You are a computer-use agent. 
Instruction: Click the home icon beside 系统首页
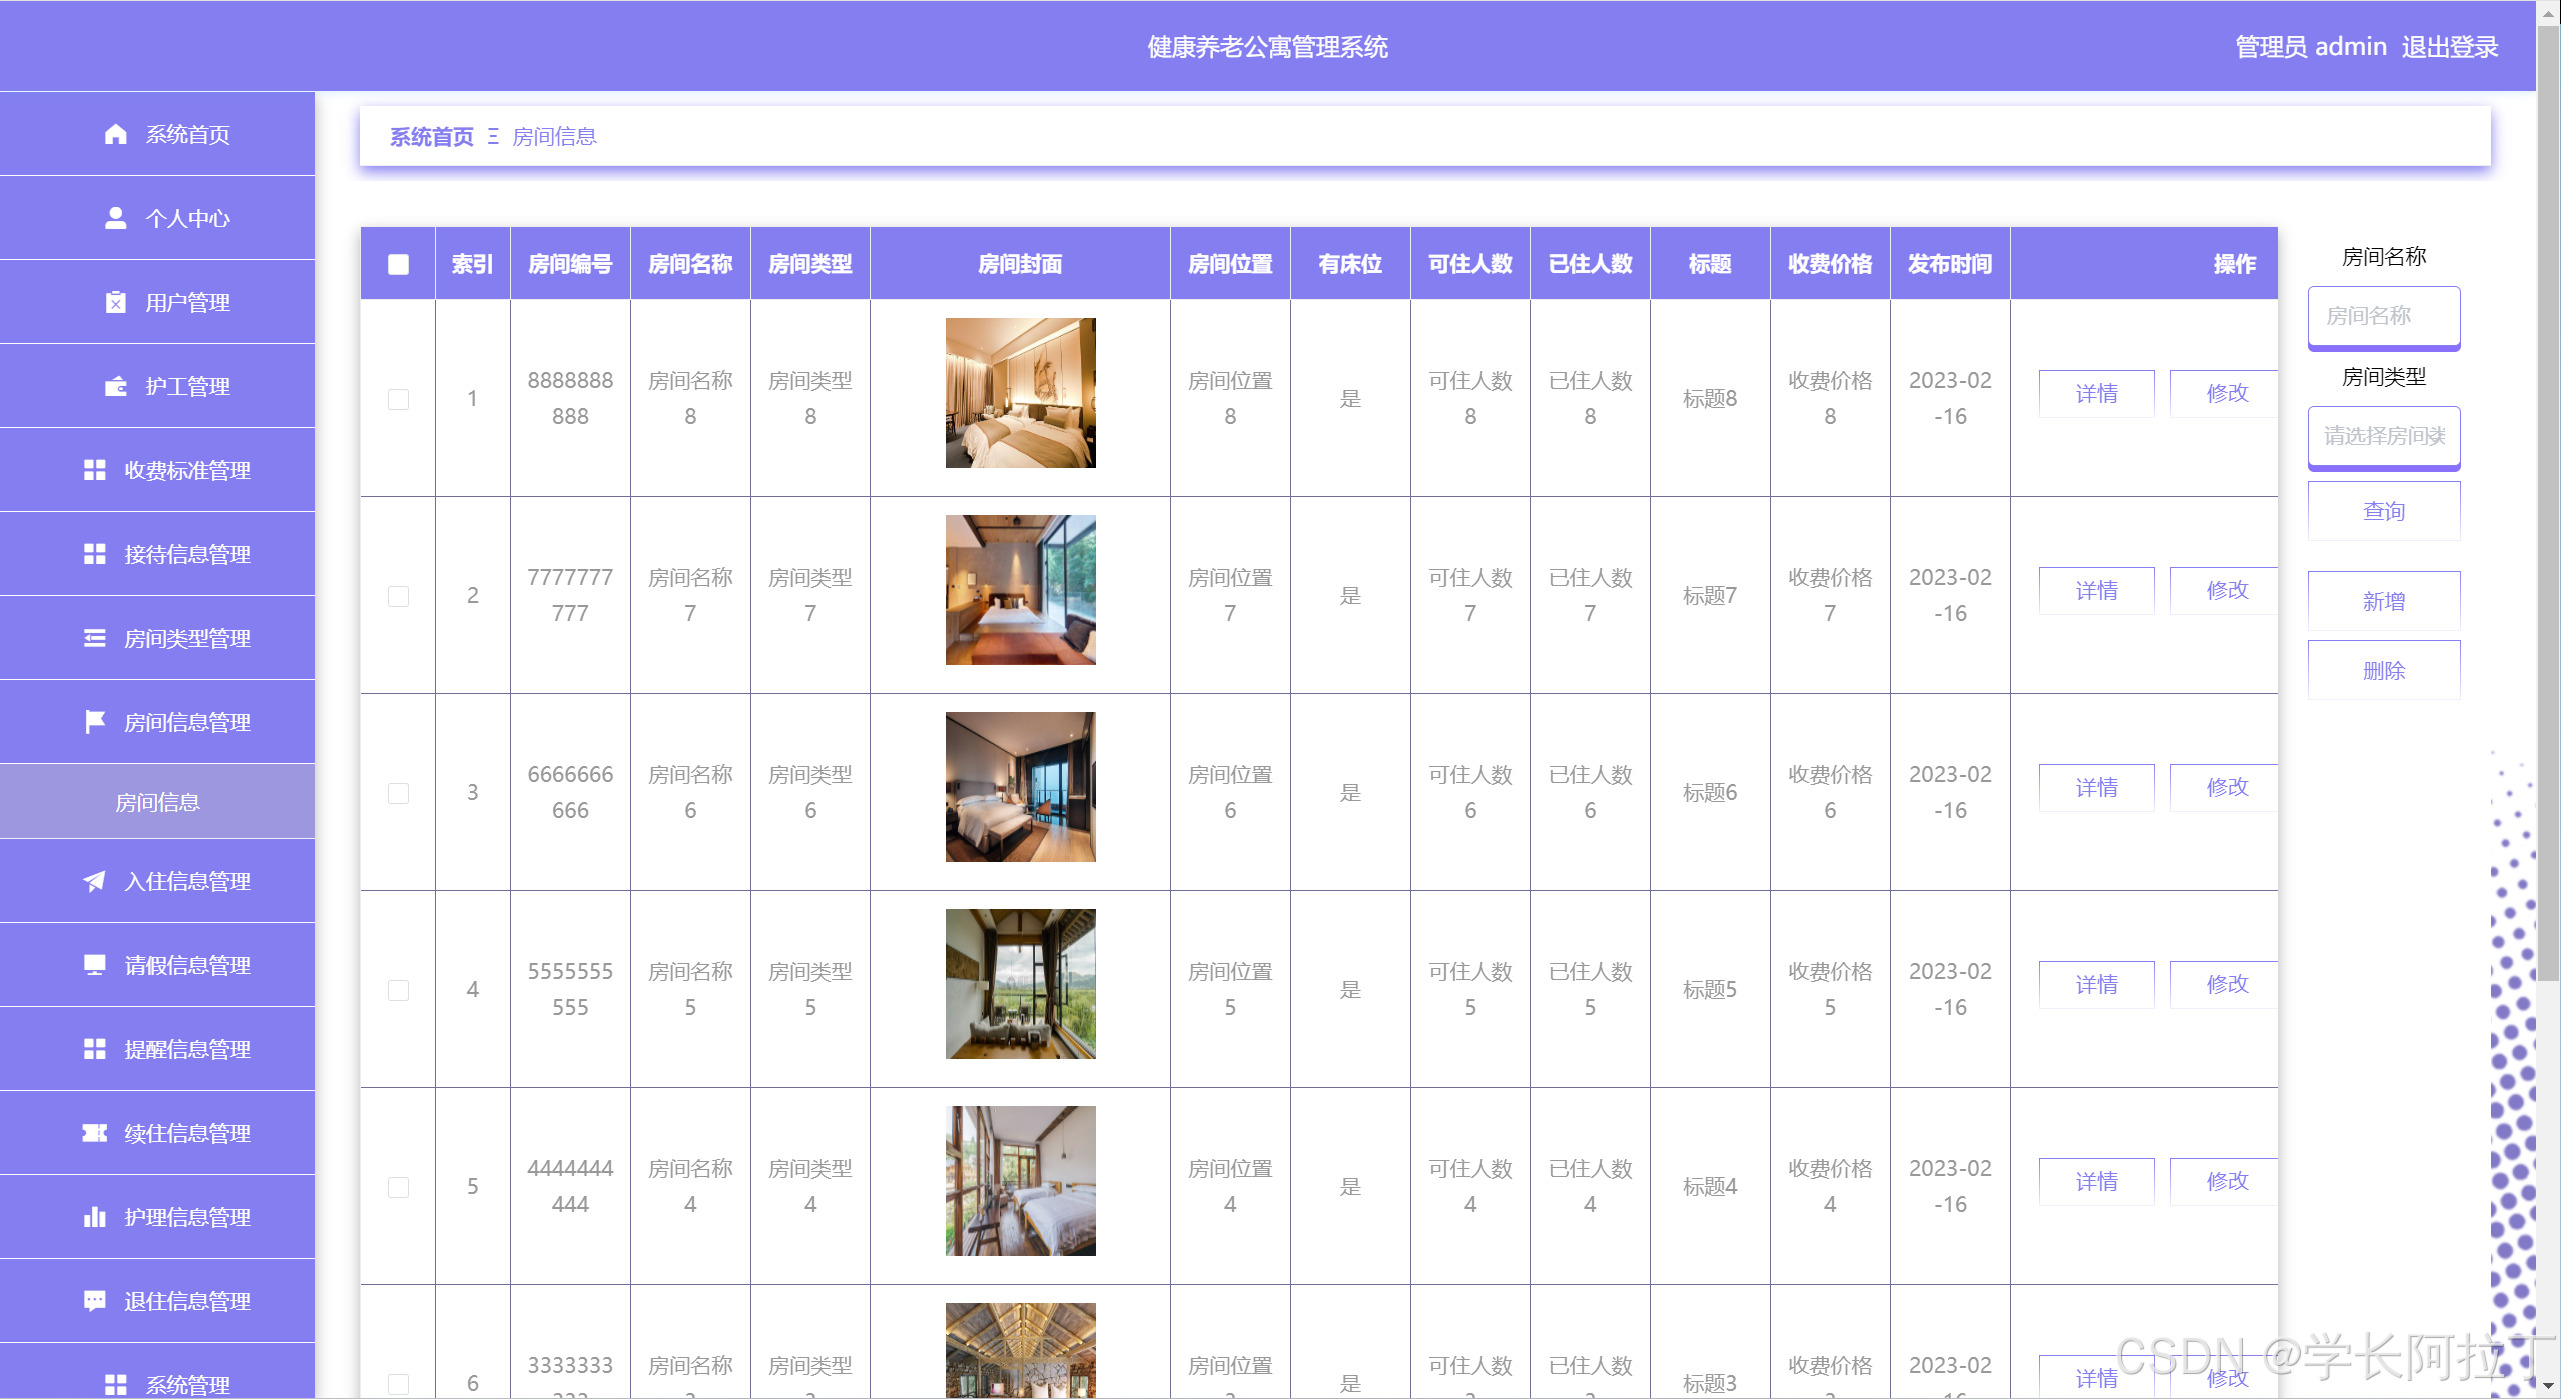(115, 134)
